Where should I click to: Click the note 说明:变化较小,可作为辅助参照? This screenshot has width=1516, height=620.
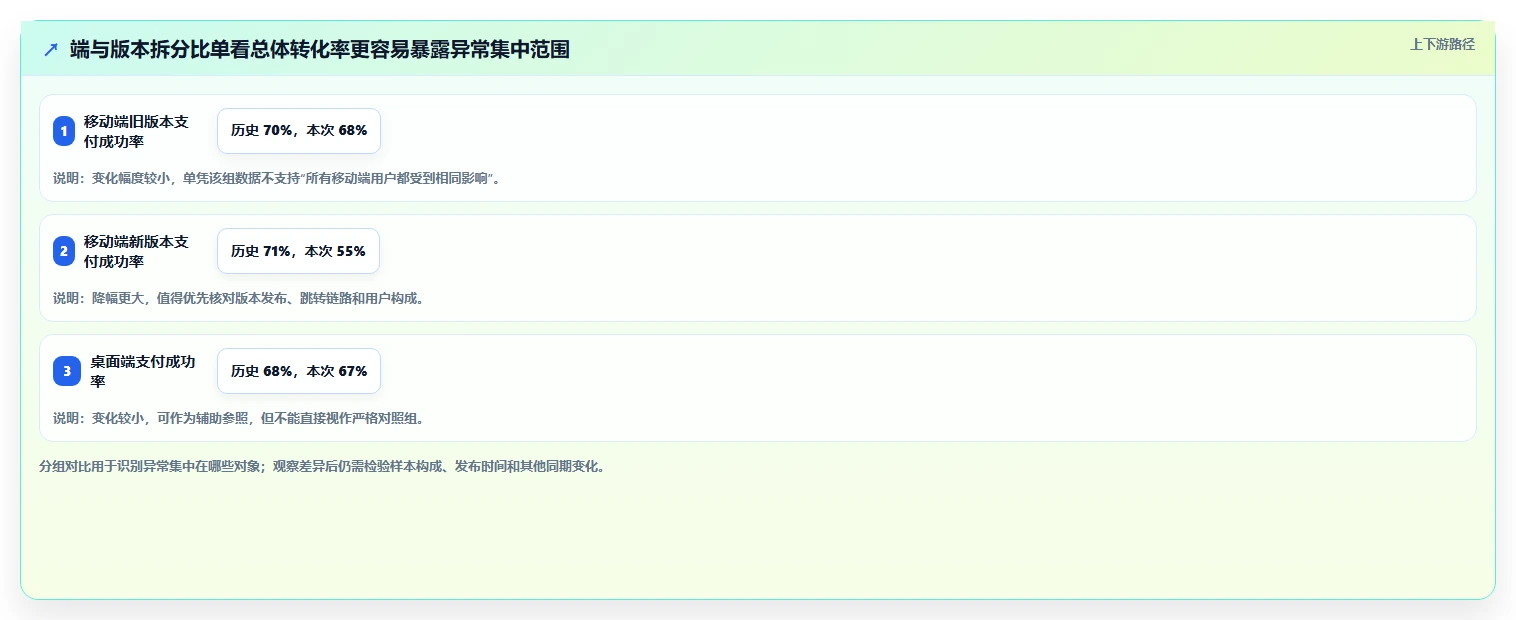(x=238, y=418)
